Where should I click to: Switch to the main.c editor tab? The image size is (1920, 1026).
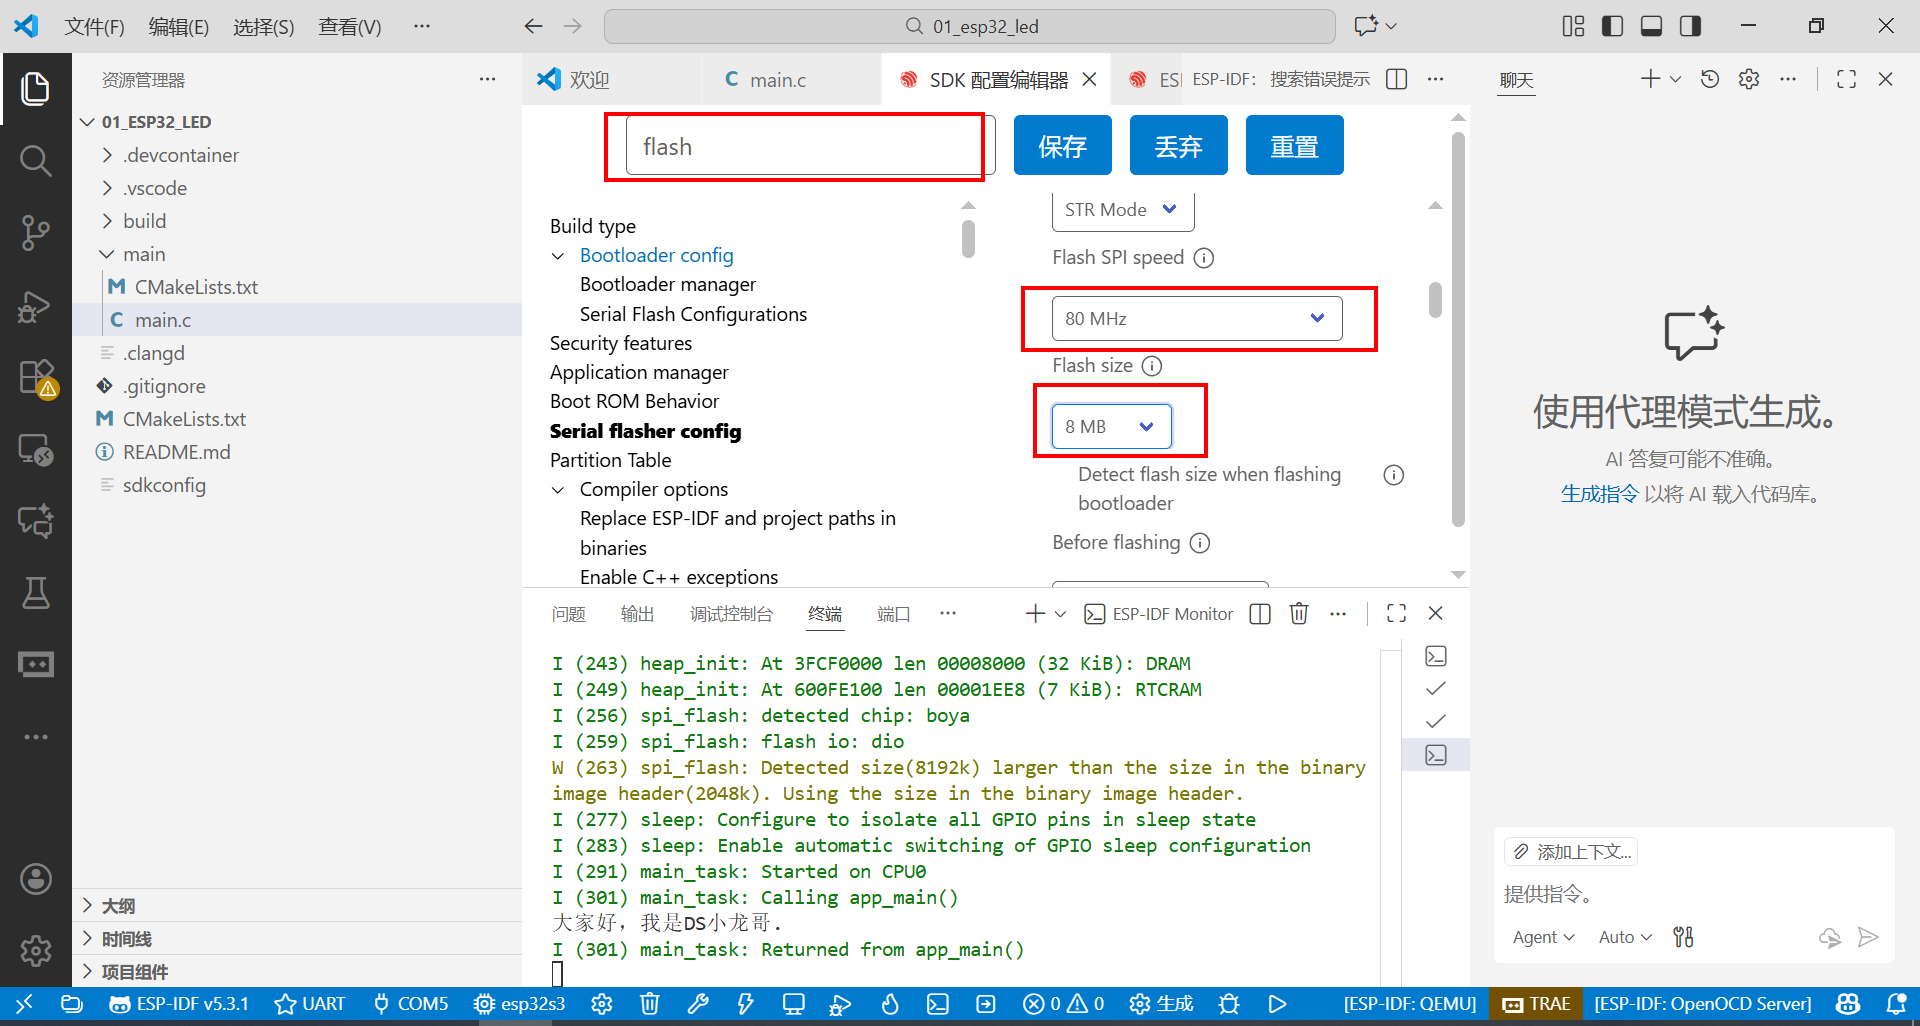(x=778, y=80)
